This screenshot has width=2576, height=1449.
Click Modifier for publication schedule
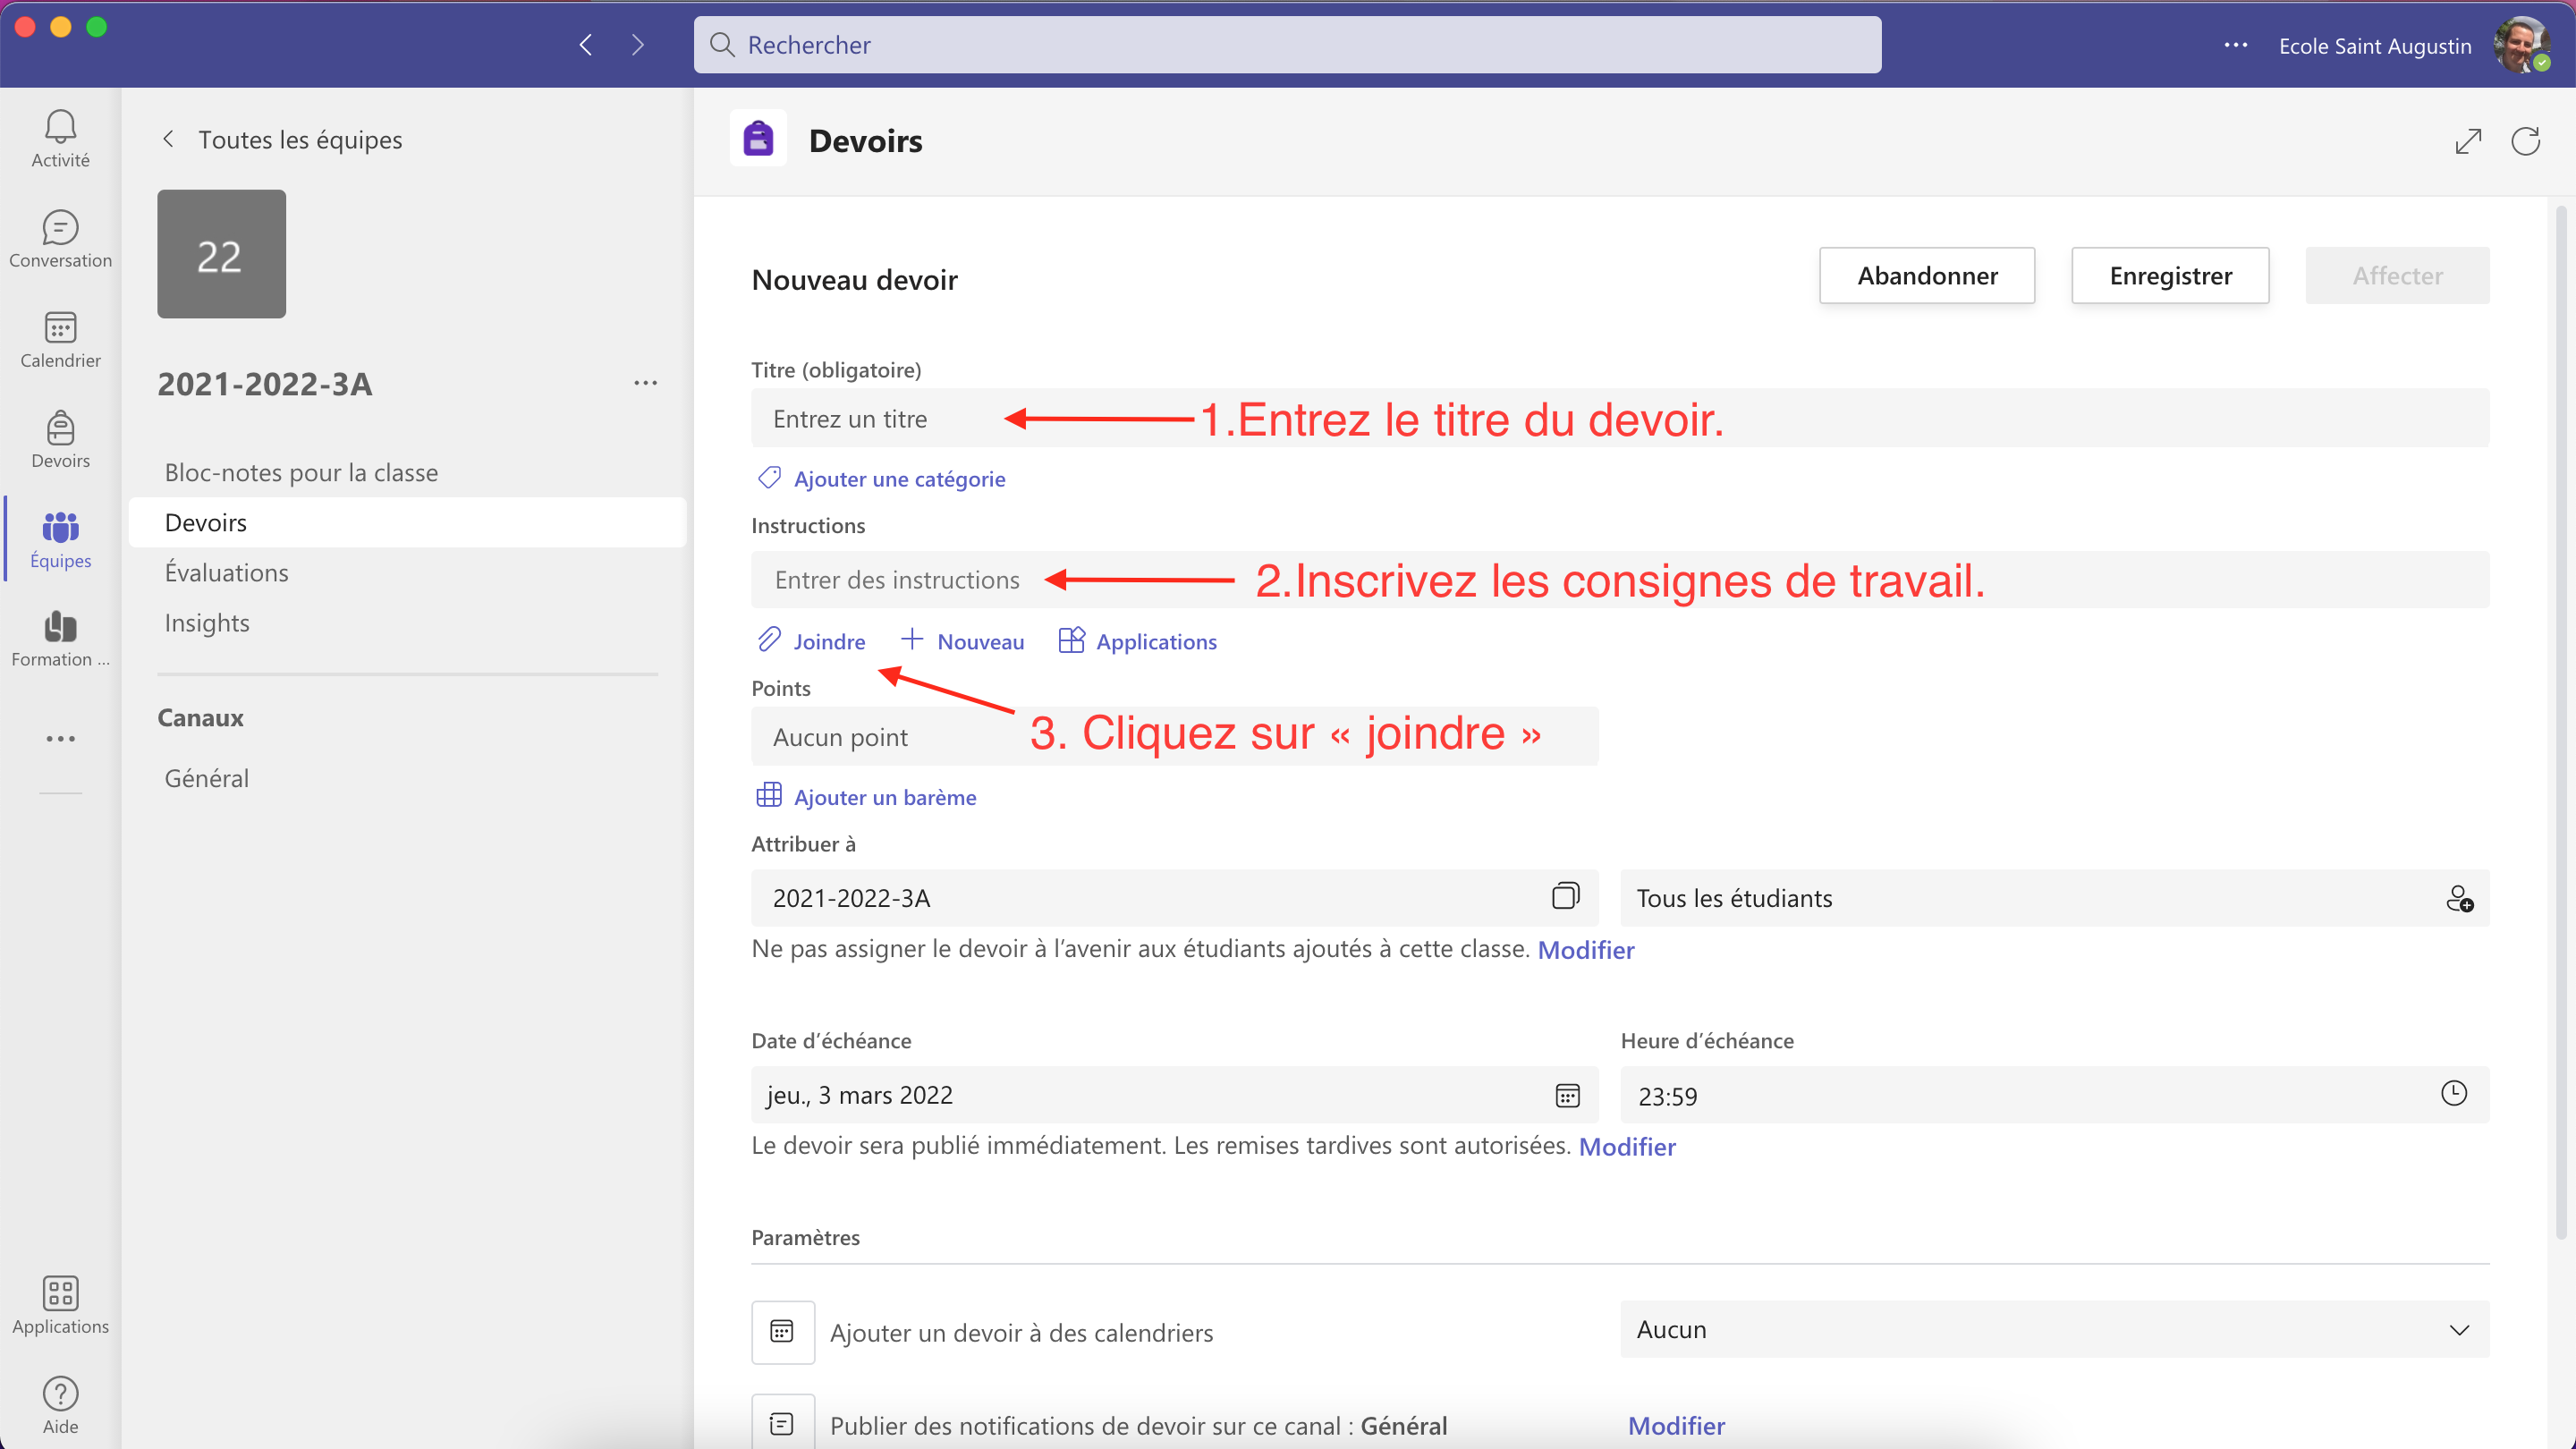[x=1626, y=1147]
